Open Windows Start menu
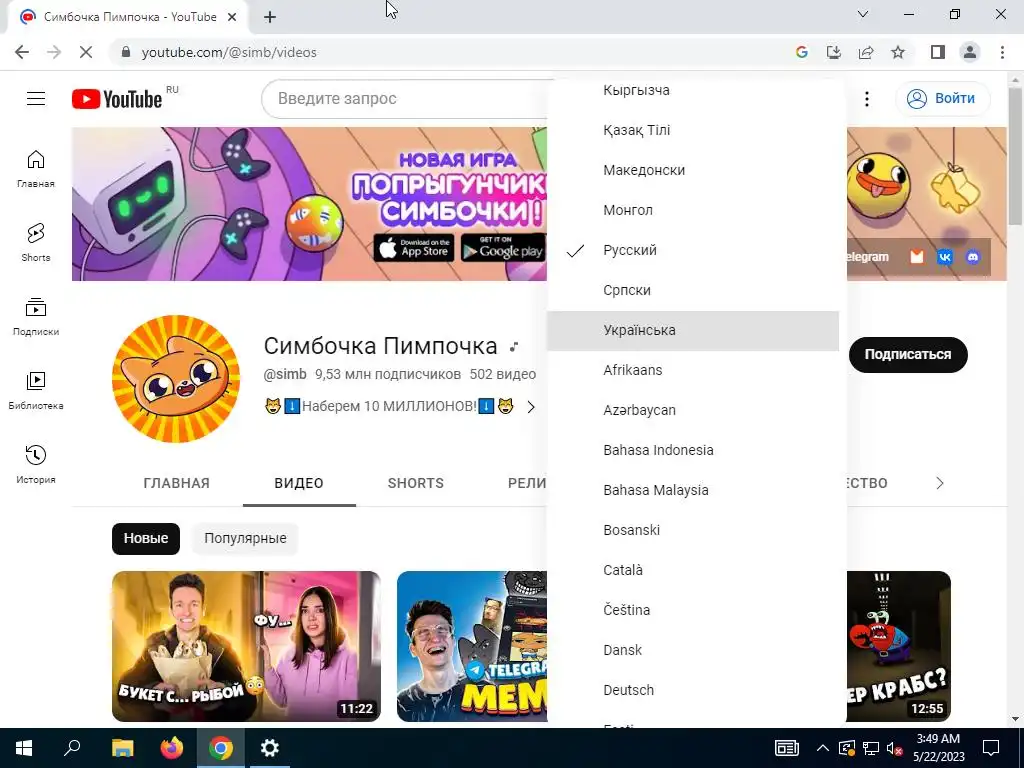1024x768 pixels. [x=24, y=748]
